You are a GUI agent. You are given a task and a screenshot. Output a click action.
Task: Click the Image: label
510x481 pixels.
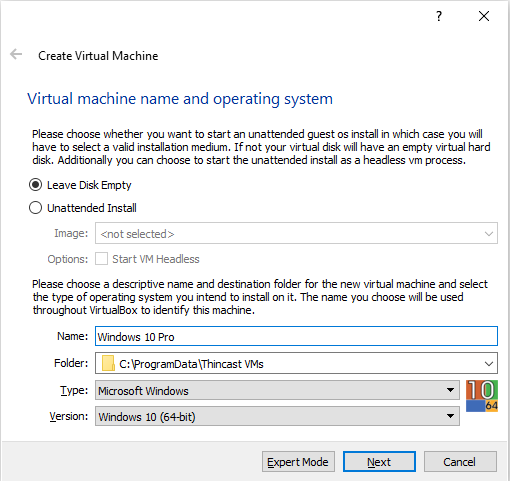click(x=71, y=233)
